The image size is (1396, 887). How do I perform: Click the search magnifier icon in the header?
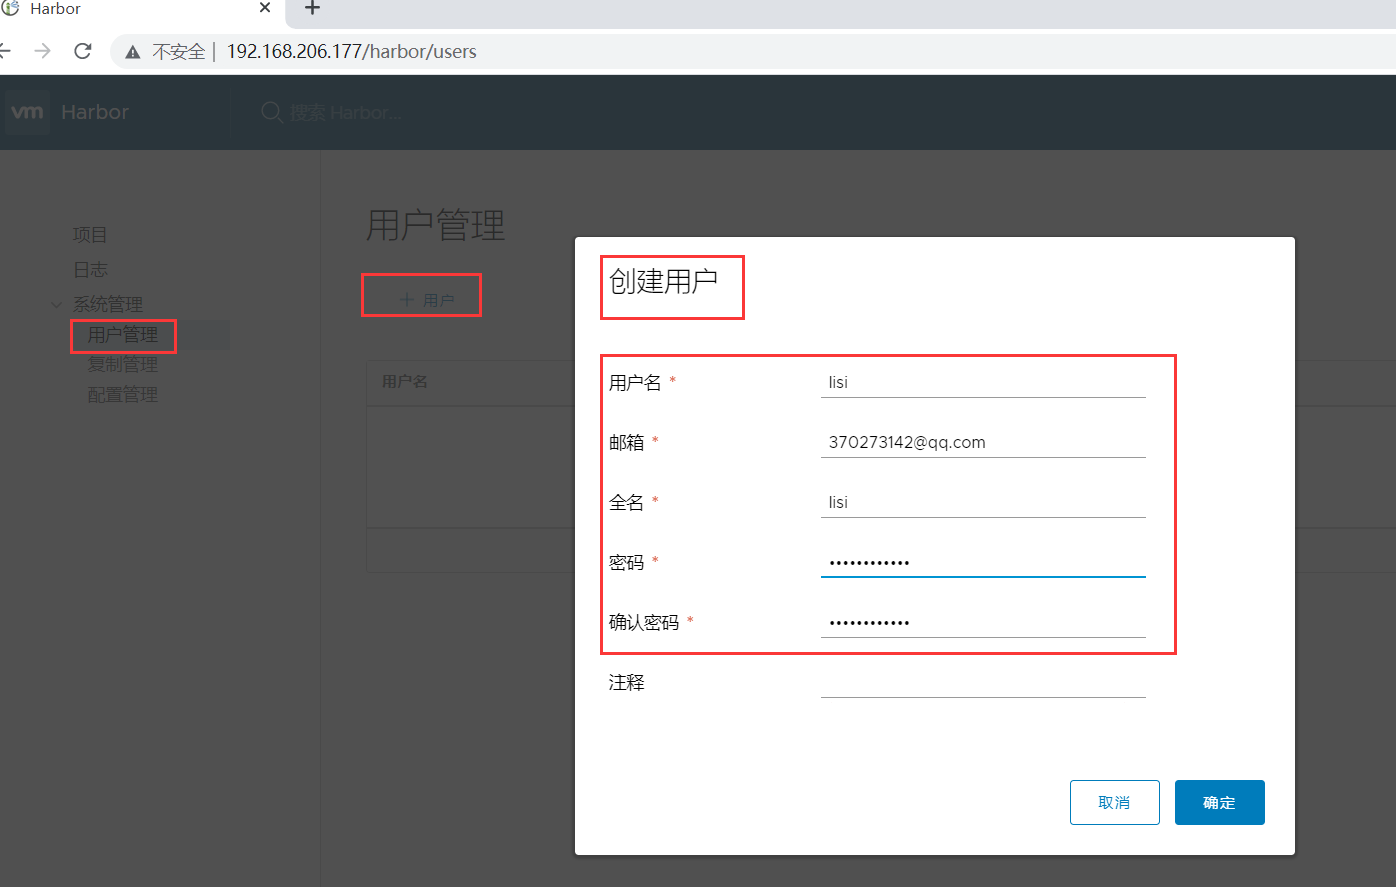tap(271, 112)
